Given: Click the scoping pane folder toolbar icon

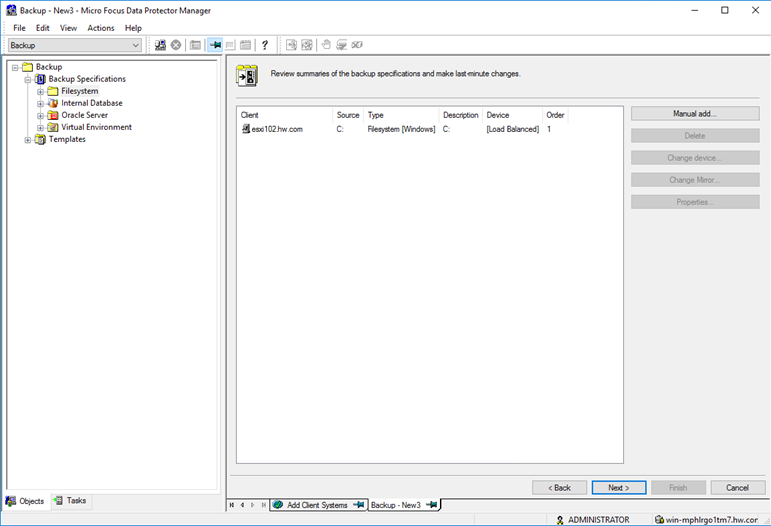Looking at the screenshot, I should [x=195, y=45].
